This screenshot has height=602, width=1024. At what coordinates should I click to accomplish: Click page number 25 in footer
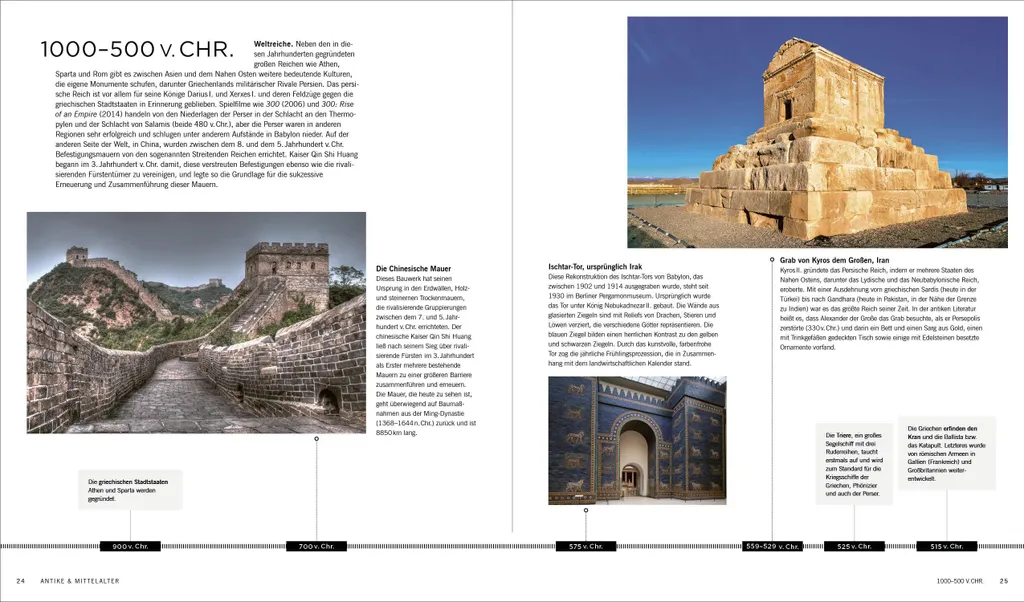pyautogui.click(x=1004, y=580)
